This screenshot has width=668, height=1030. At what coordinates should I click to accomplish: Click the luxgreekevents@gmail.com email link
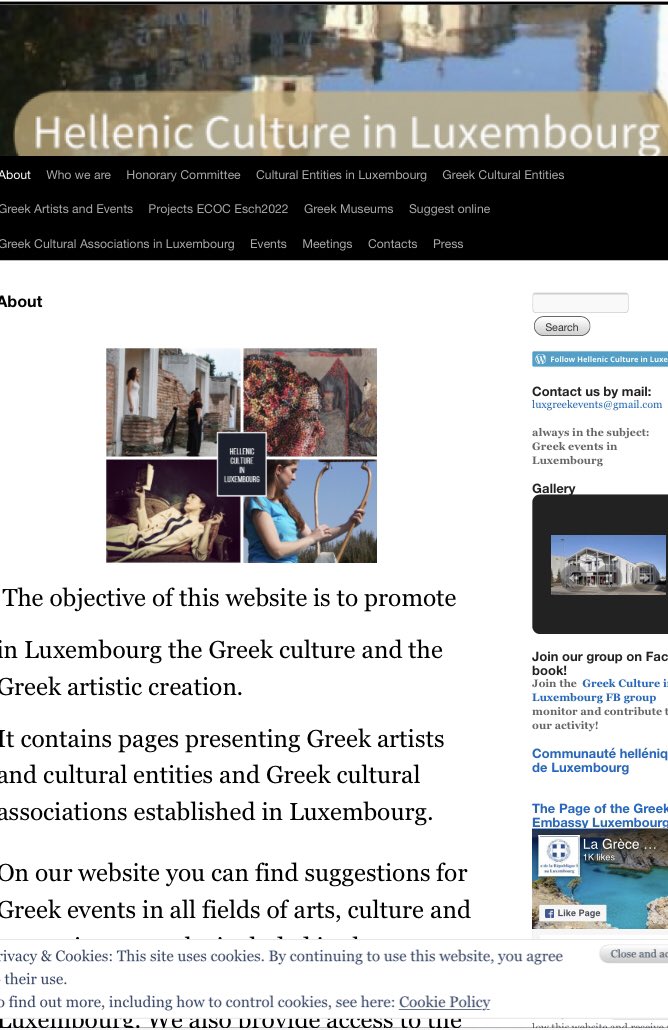597,405
